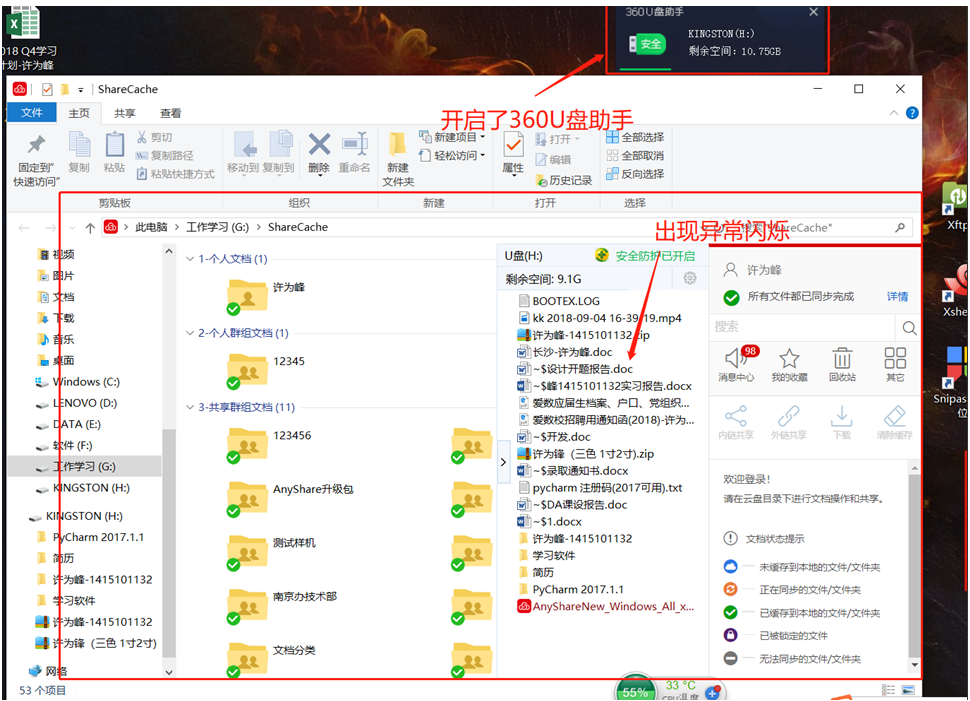Open the File (文件) tab

(32, 113)
